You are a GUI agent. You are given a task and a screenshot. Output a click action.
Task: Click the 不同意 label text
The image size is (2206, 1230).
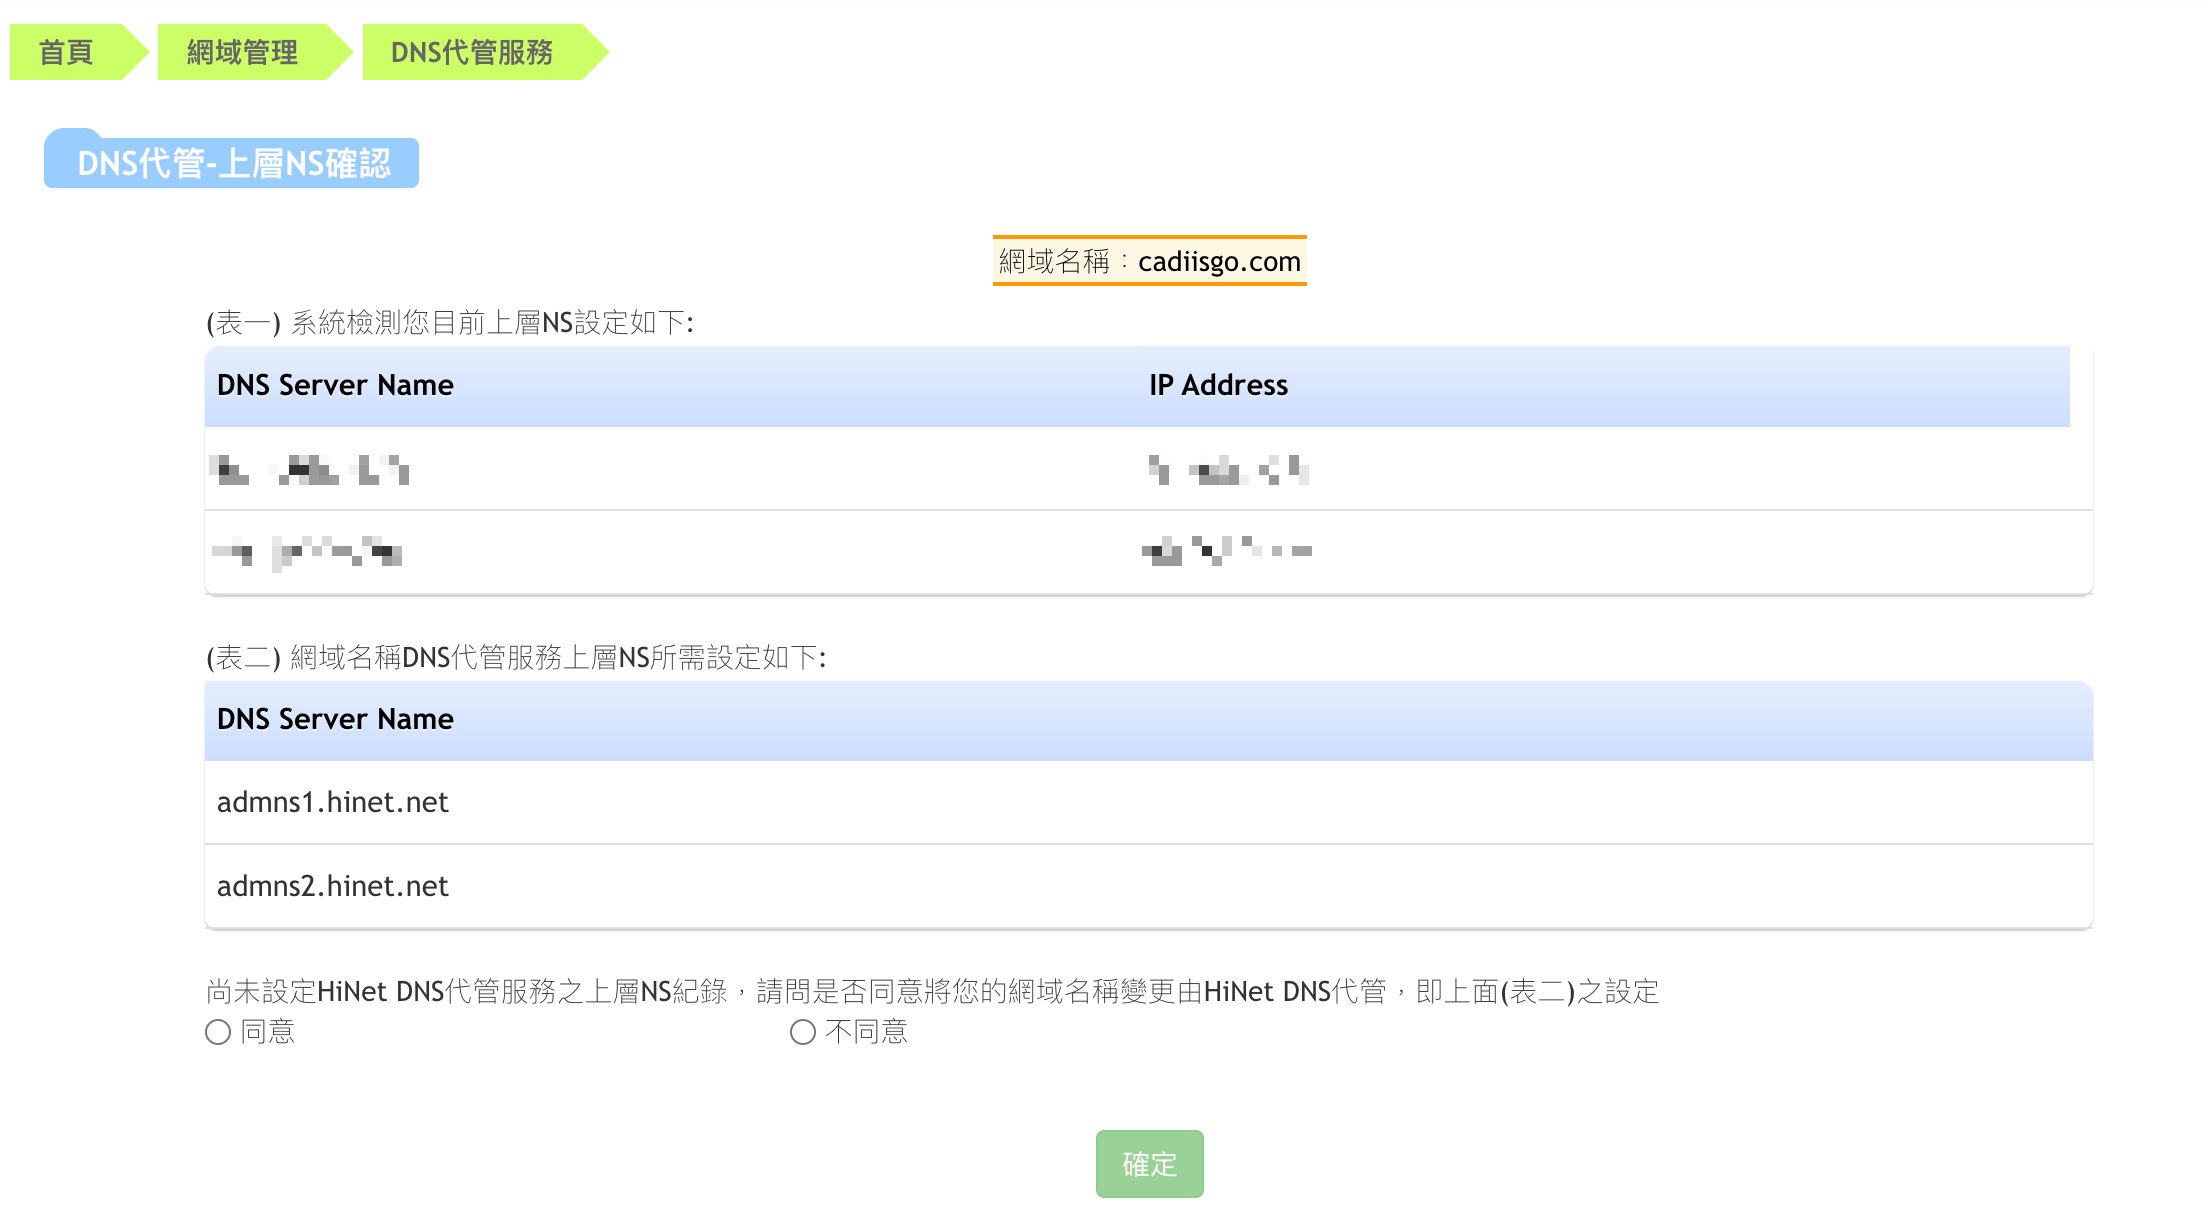pyautogui.click(x=867, y=1032)
